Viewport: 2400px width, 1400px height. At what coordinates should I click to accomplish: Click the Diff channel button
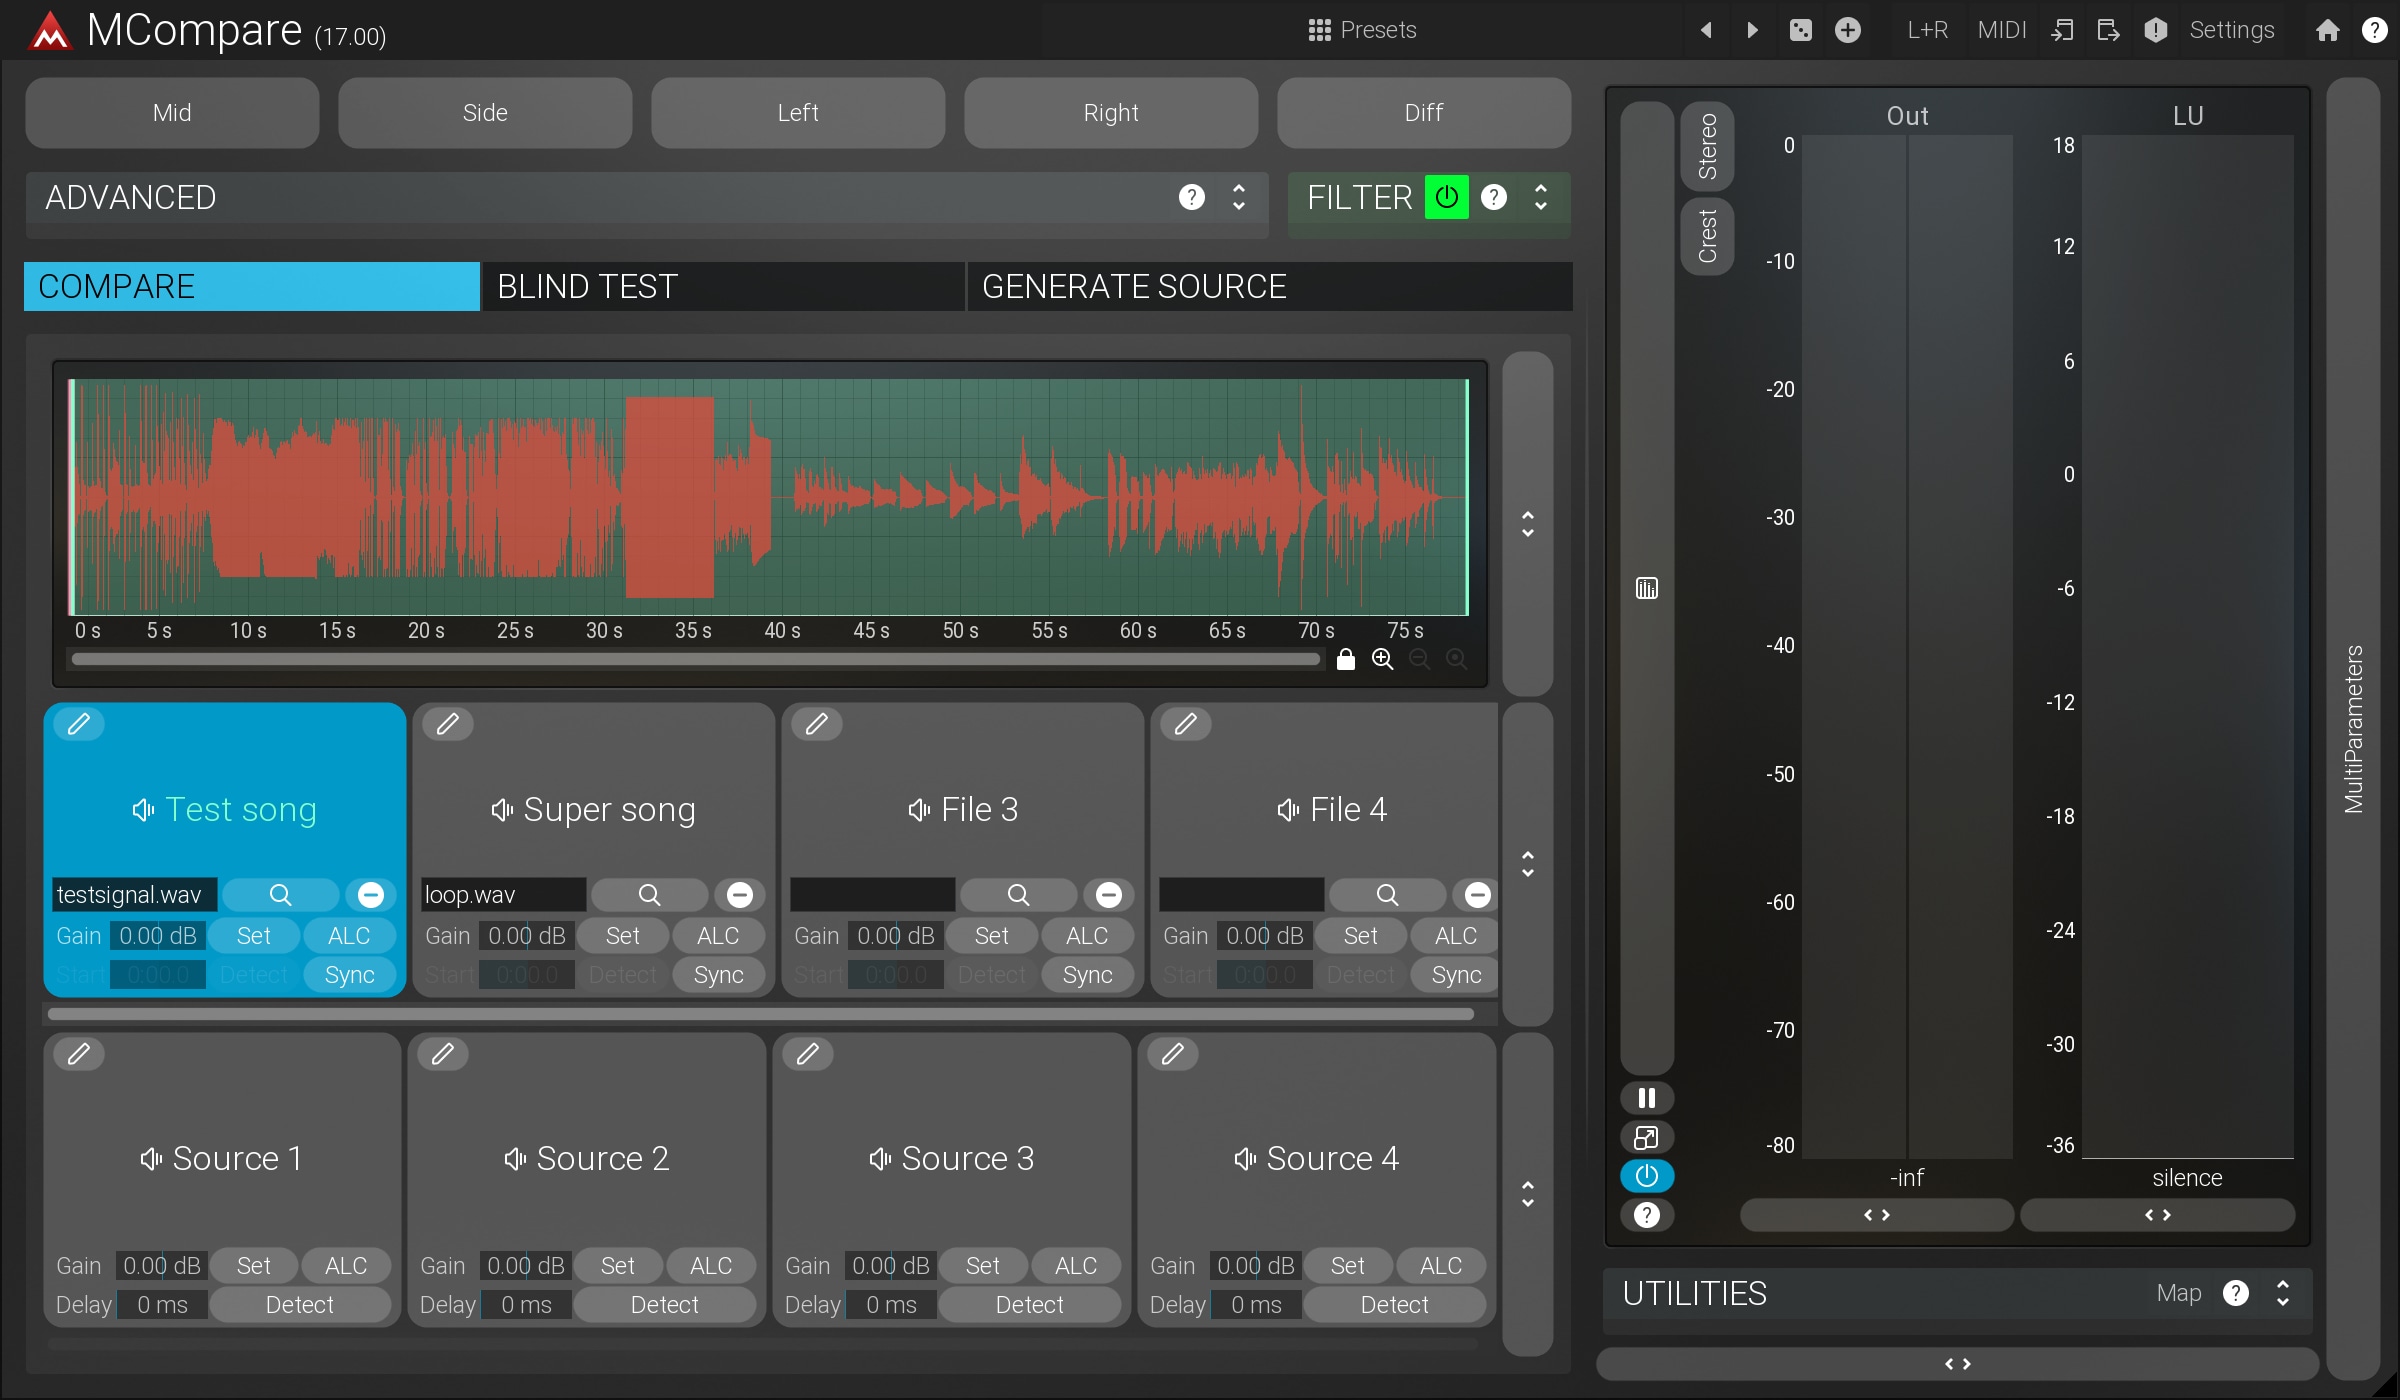point(1423,113)
